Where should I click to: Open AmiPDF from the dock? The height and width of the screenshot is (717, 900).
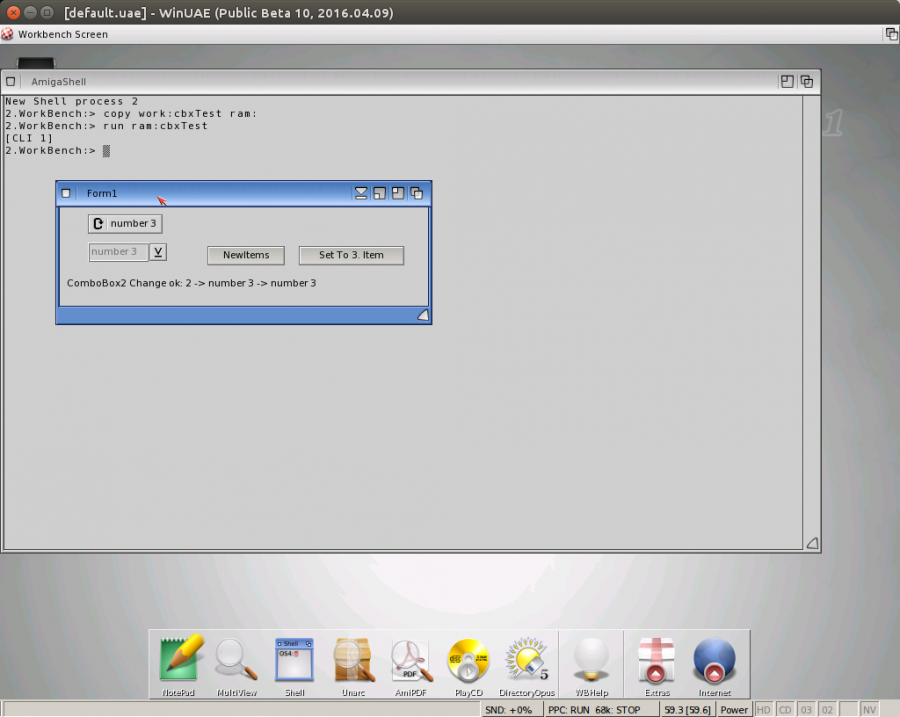tap(410, 660)
